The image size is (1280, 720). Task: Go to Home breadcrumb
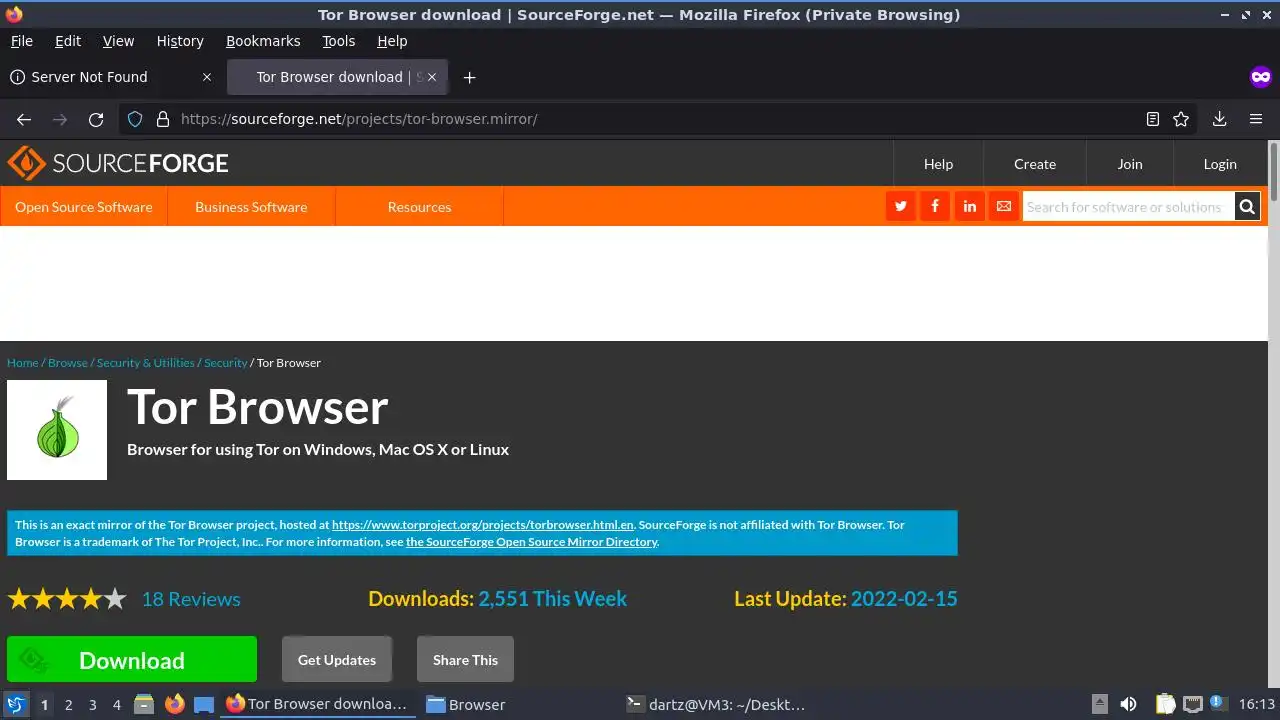point(22,363)
